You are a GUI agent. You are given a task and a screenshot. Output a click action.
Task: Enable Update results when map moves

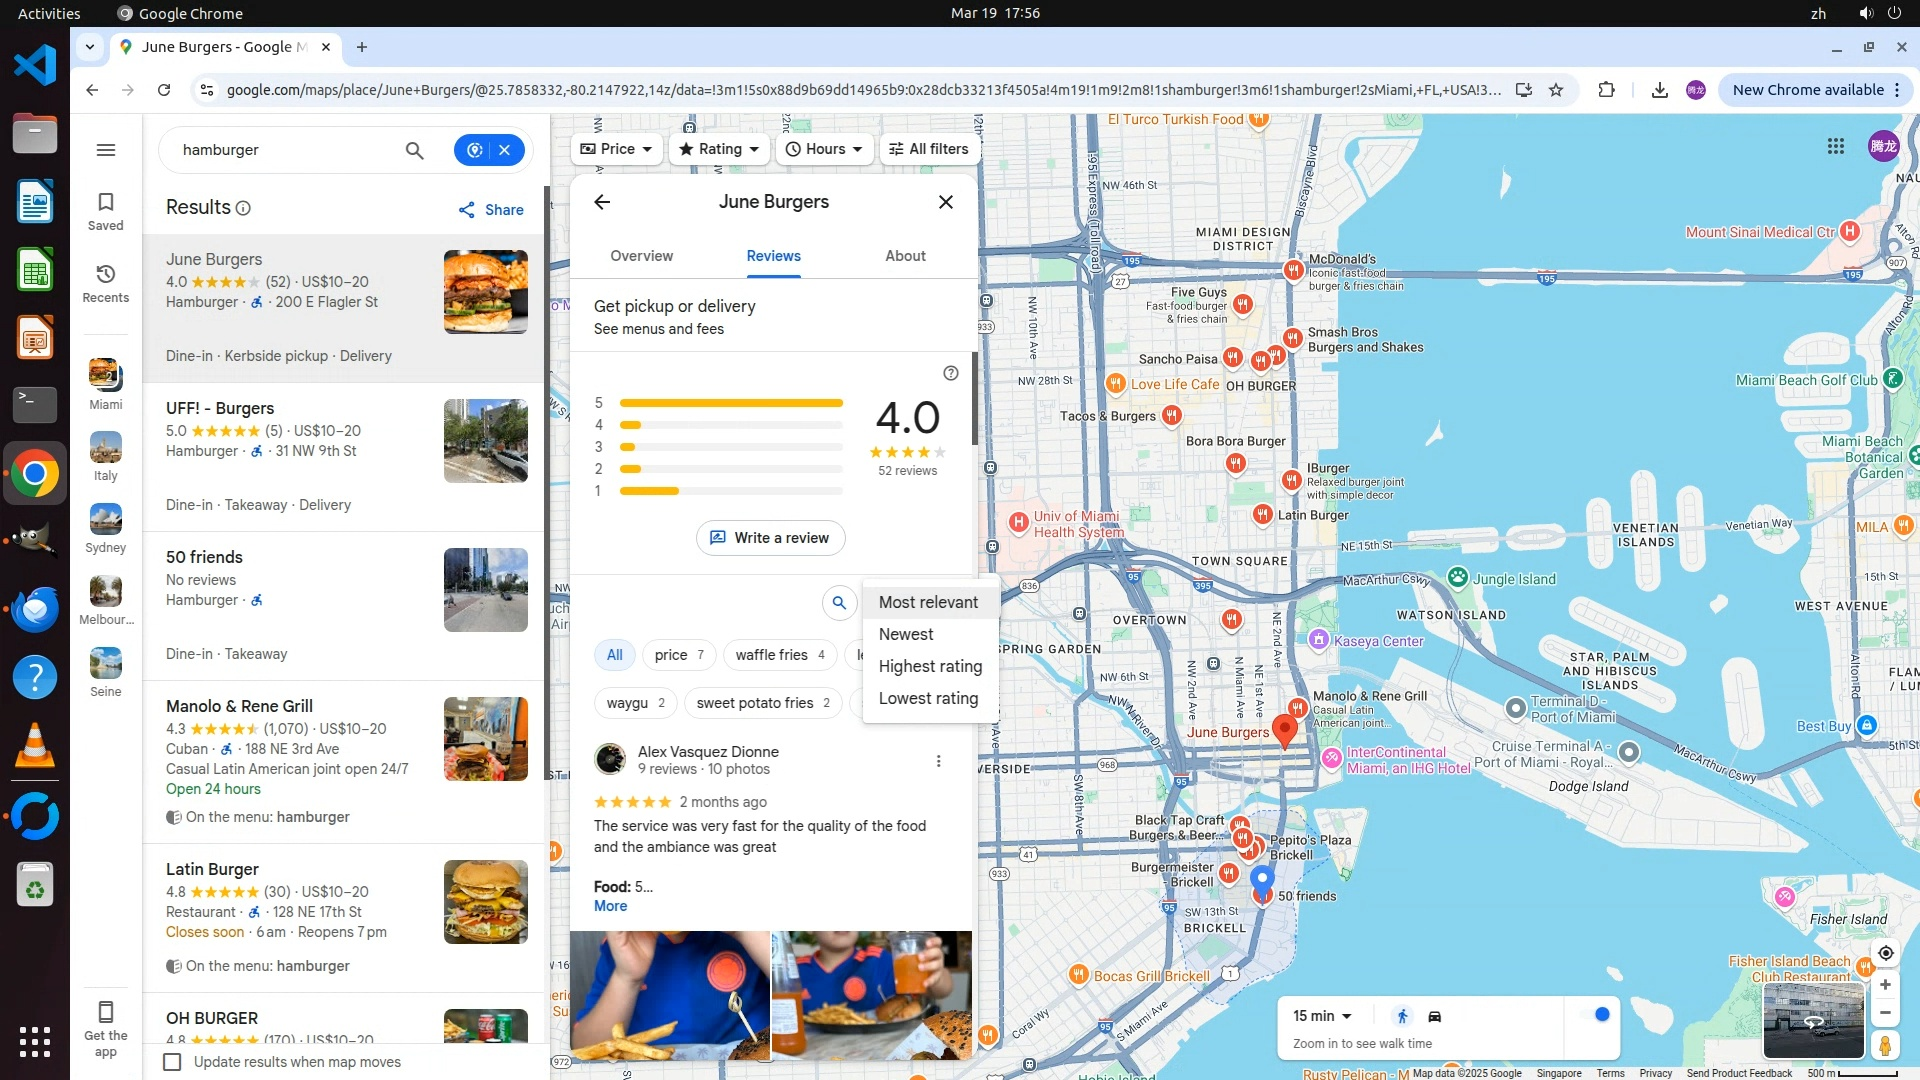pos(172,1062)
